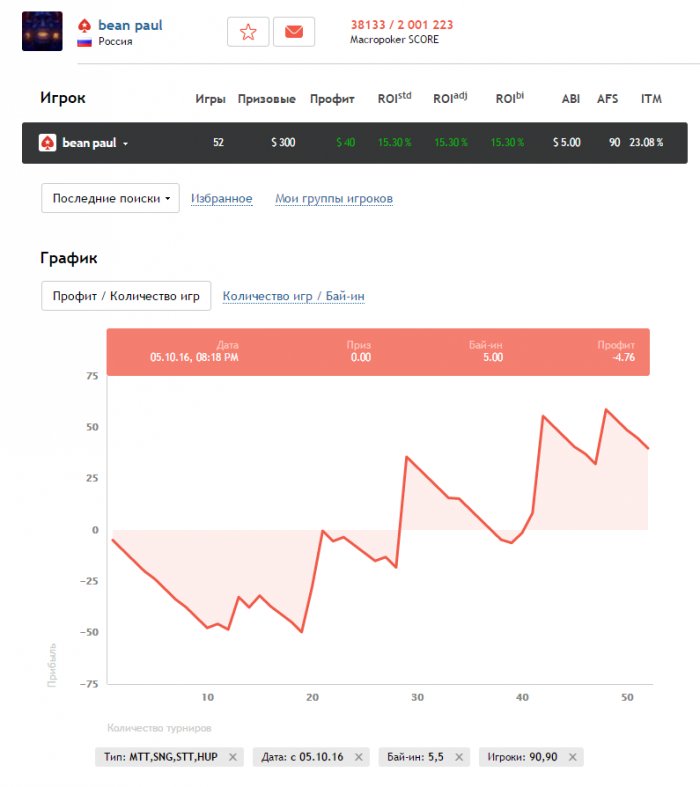This screenshot has width=700, height=787.
Task: Click the envelope message icon button
Action: (293, 32)
